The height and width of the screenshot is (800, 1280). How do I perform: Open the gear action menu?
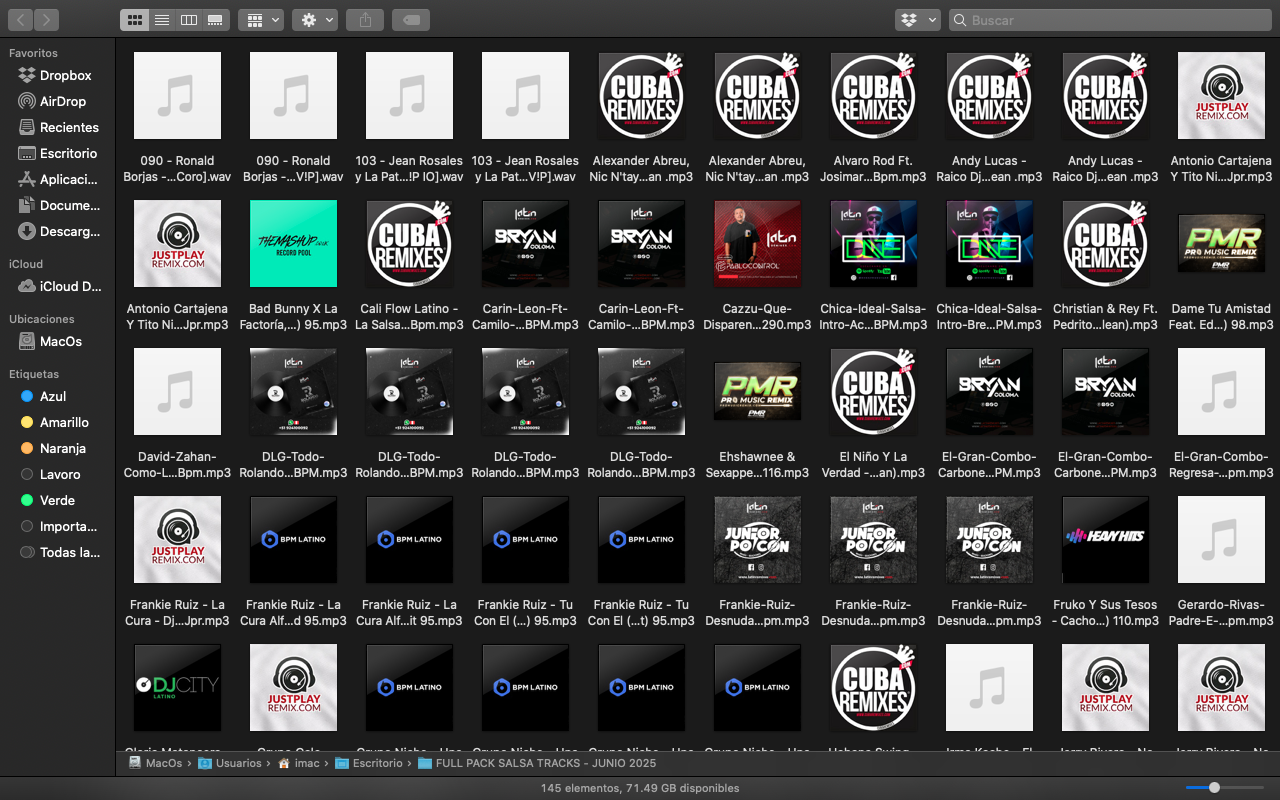point(315,20)
